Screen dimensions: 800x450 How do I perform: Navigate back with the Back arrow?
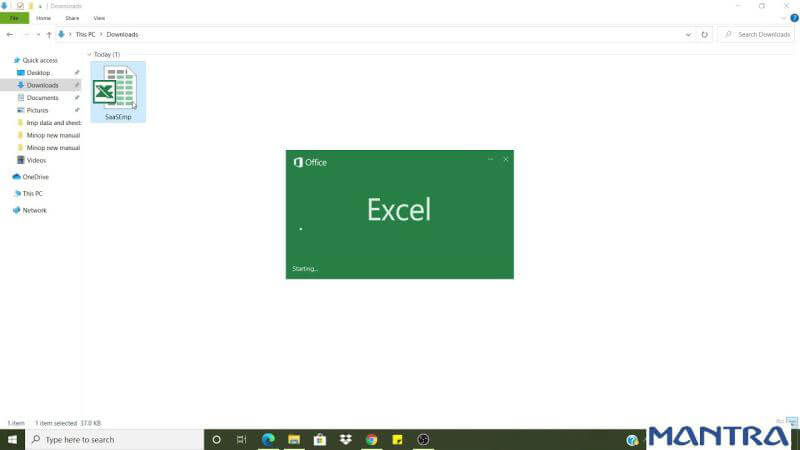pyautogui.click(x=10, y=34)
